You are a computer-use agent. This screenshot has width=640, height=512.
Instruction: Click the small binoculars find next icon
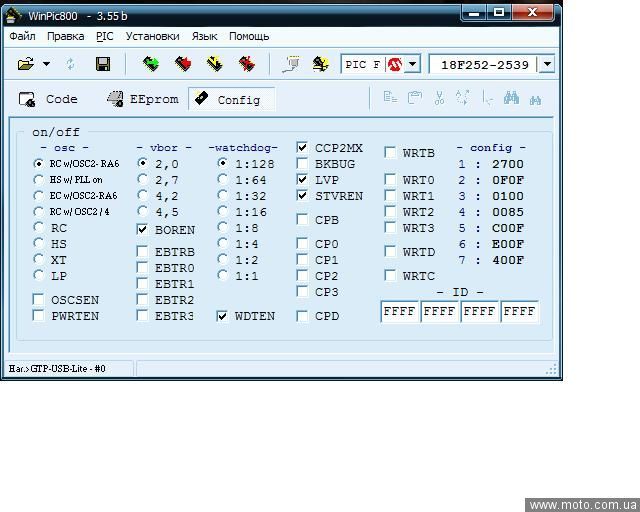point(535,100)
